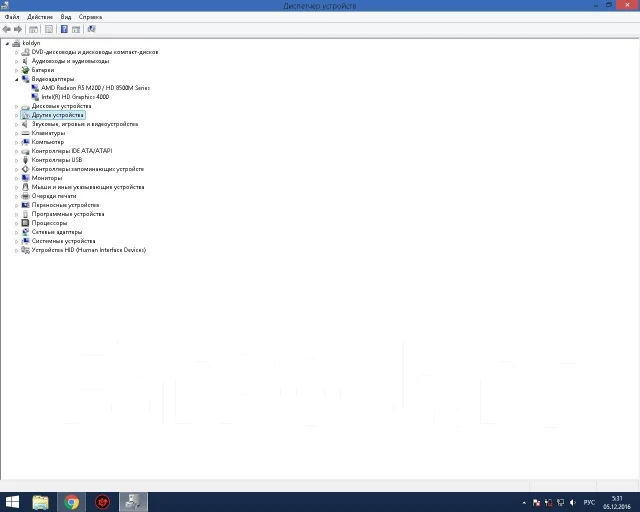Click the red round taskbar app icon
The height and width of the screenshot is (512, 640).
tap(102, 502)
